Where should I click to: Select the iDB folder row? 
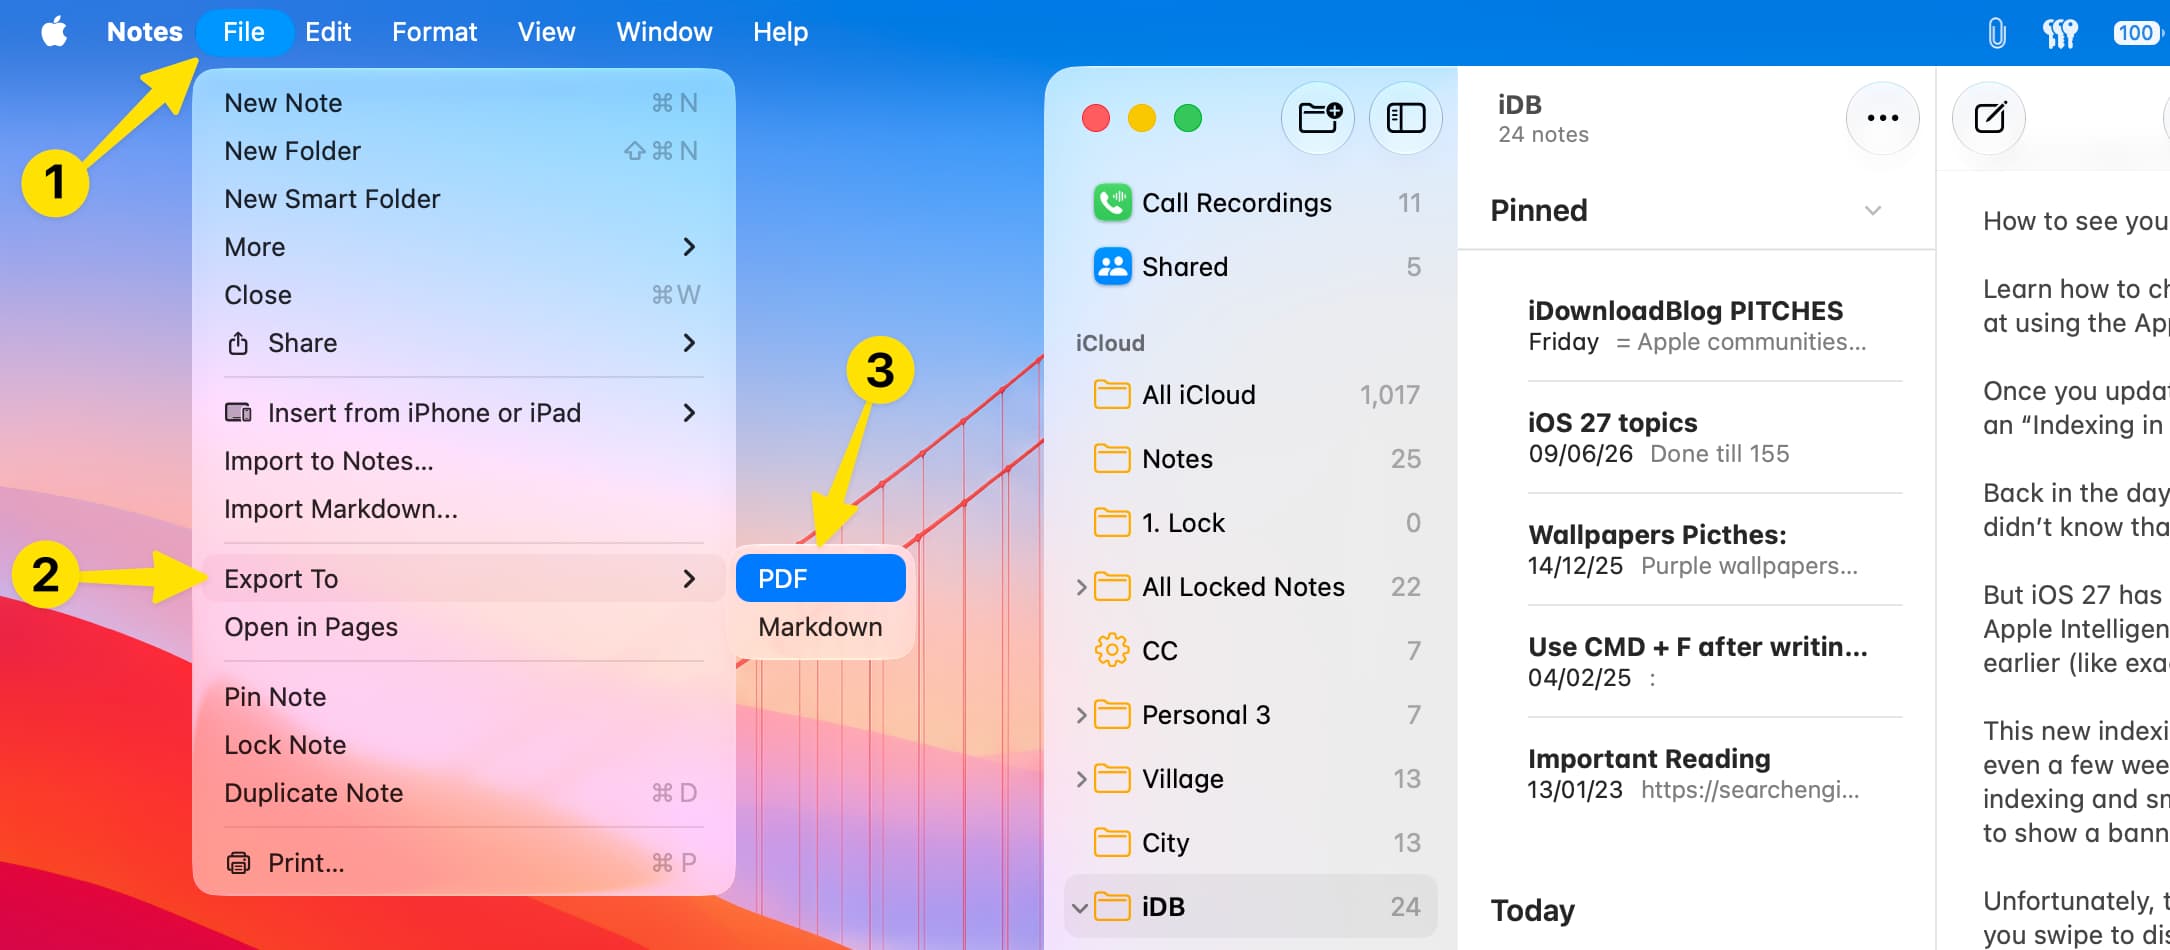coord(1250,907)
